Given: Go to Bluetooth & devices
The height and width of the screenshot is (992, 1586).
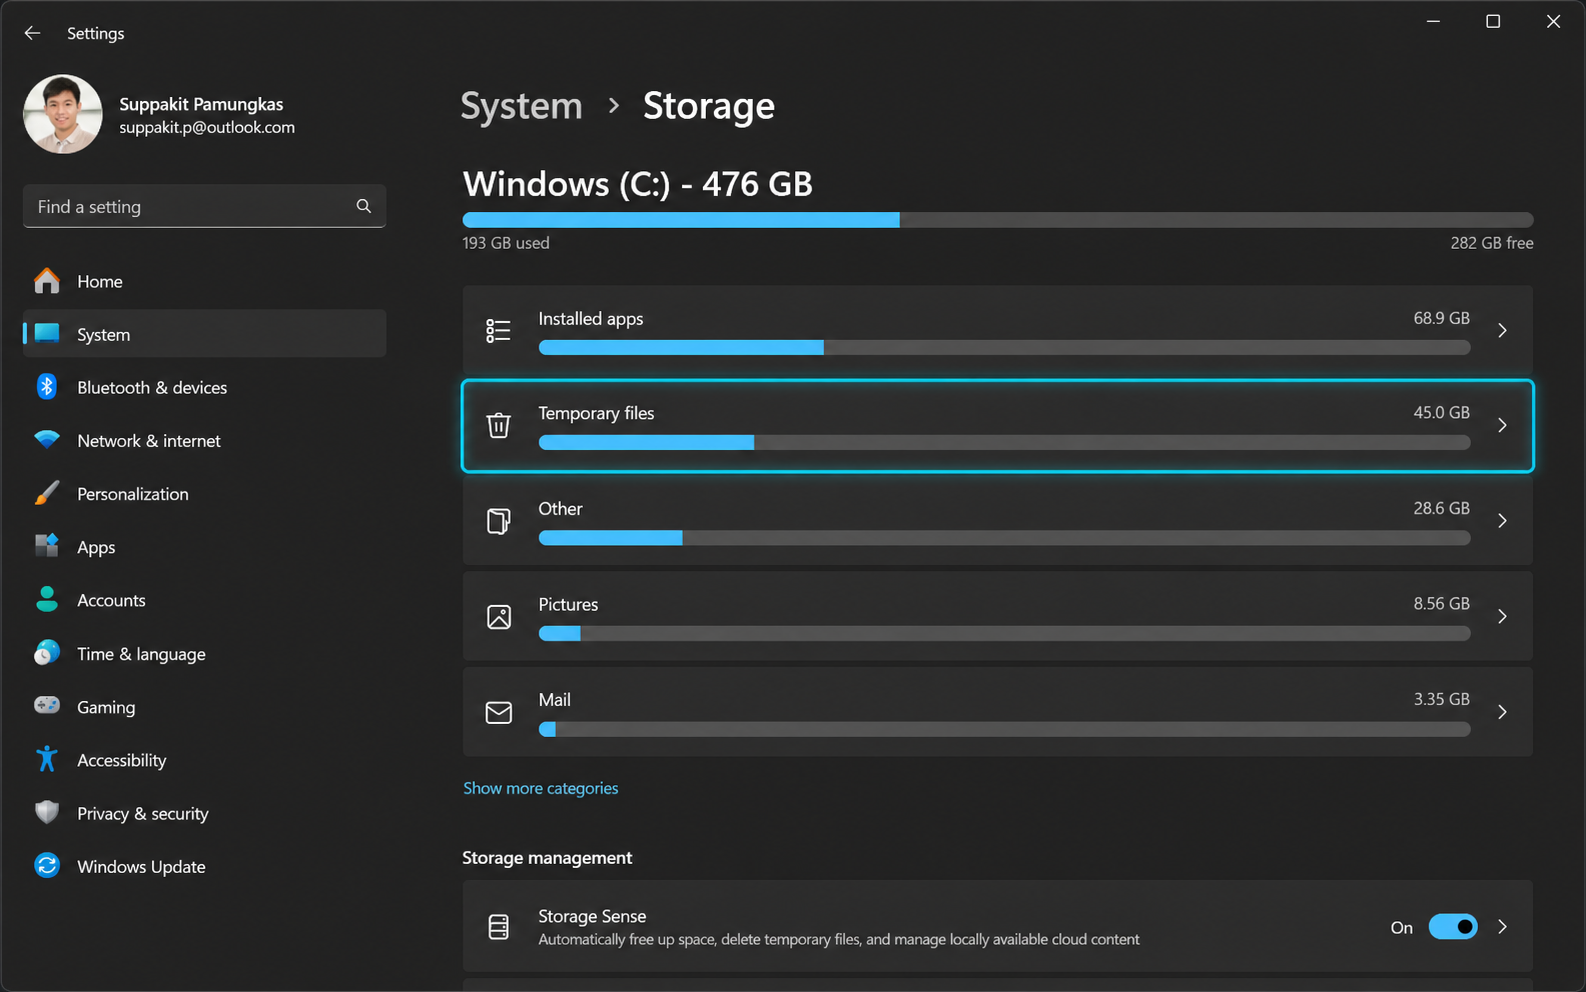Looking at the screenshot, I should 204,387.
